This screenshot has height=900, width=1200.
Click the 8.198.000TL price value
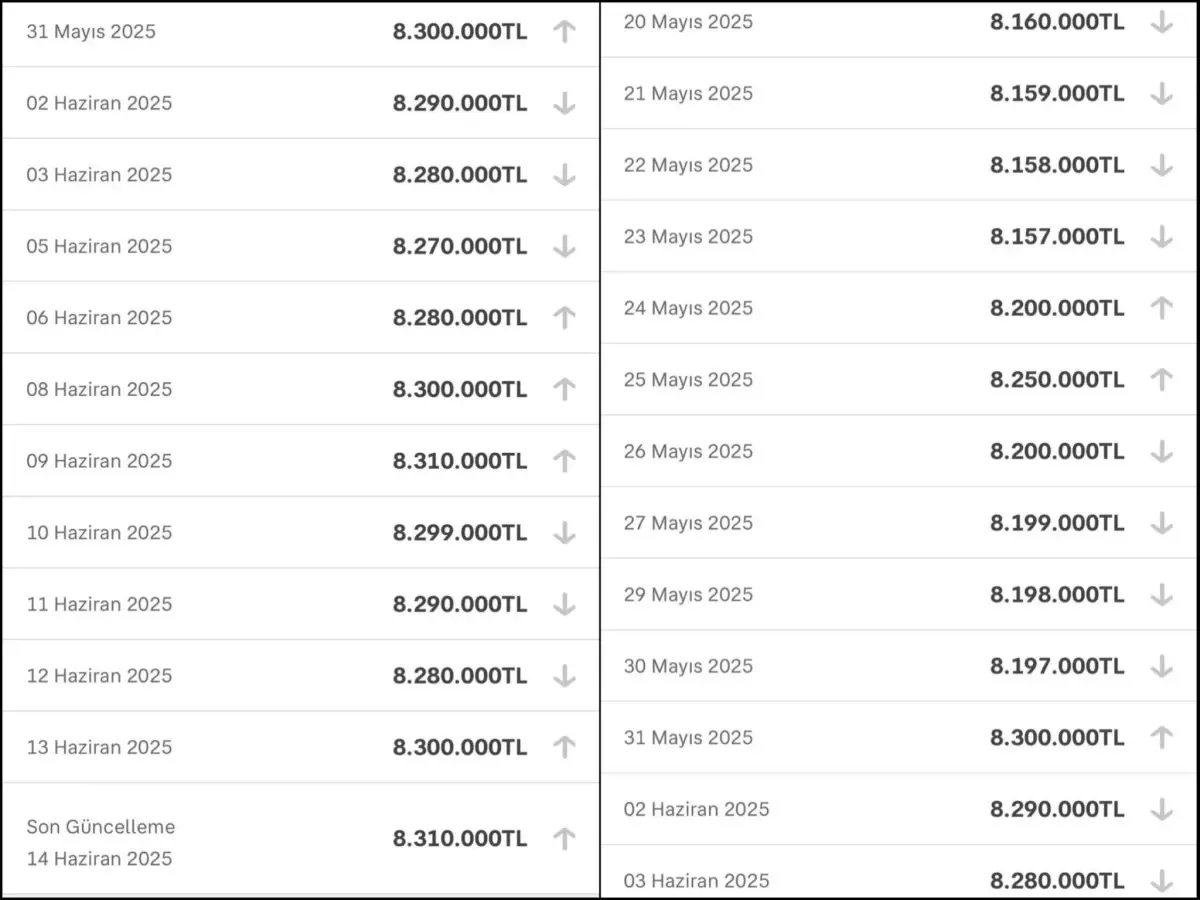pos(1057,594)
